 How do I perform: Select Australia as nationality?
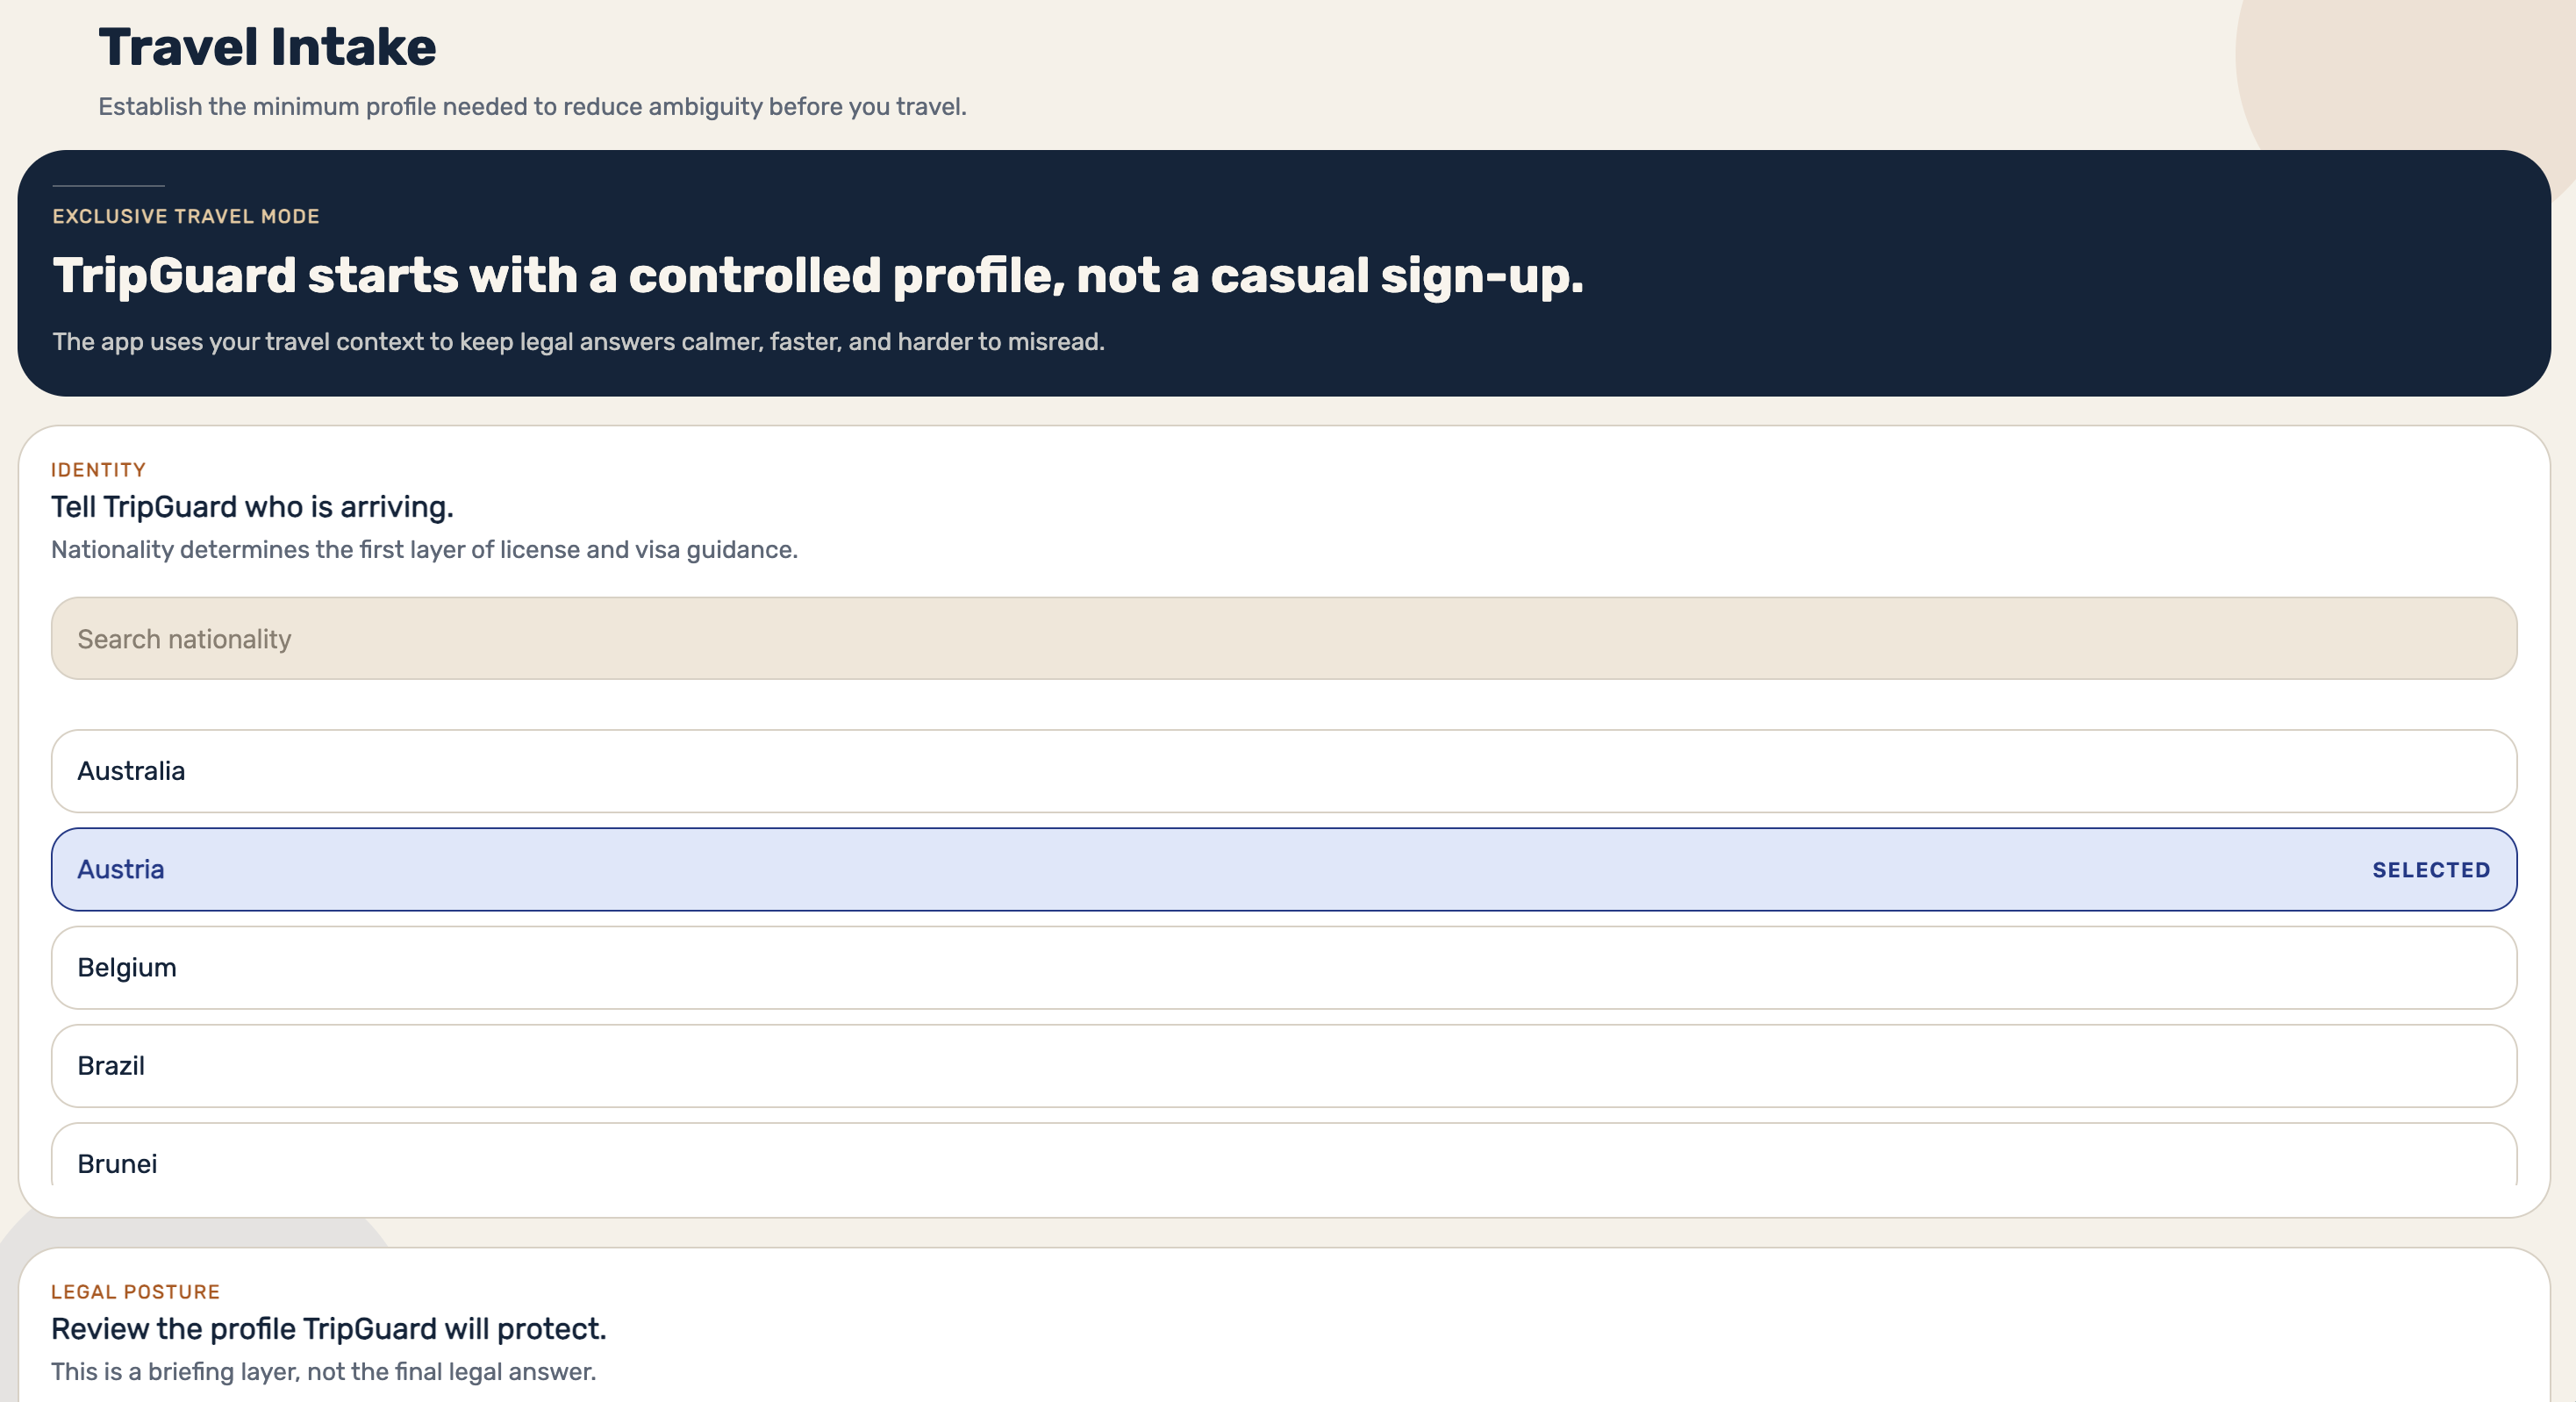point(1284,771)
